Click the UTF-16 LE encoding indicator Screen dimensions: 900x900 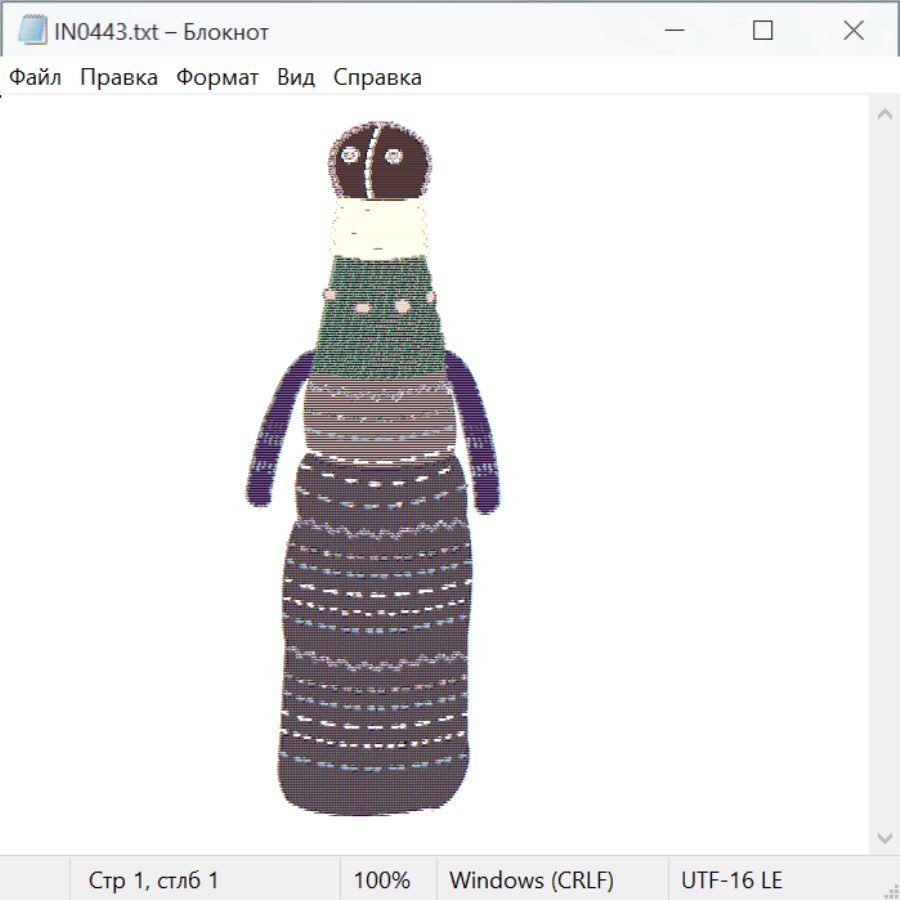tap(731, 881)
